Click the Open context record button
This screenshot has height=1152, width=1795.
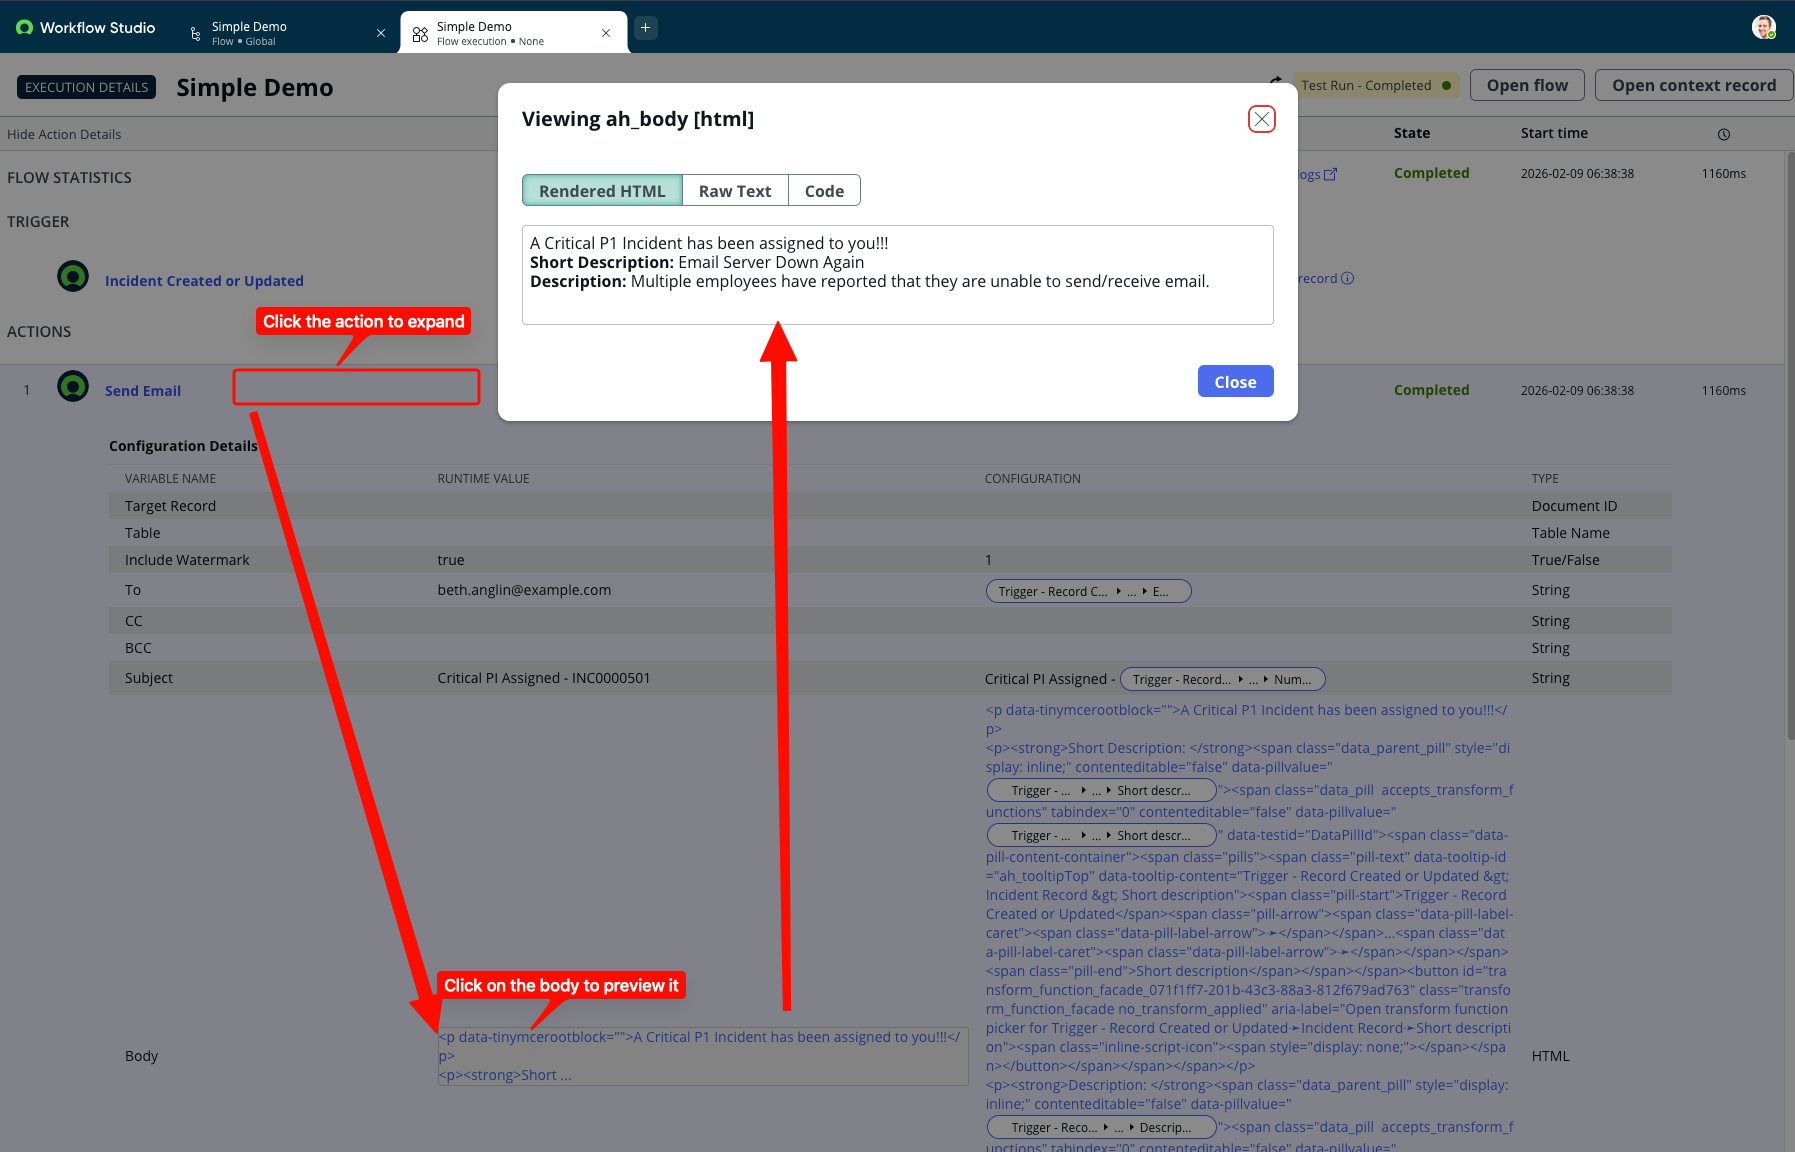click(1693, 85)
